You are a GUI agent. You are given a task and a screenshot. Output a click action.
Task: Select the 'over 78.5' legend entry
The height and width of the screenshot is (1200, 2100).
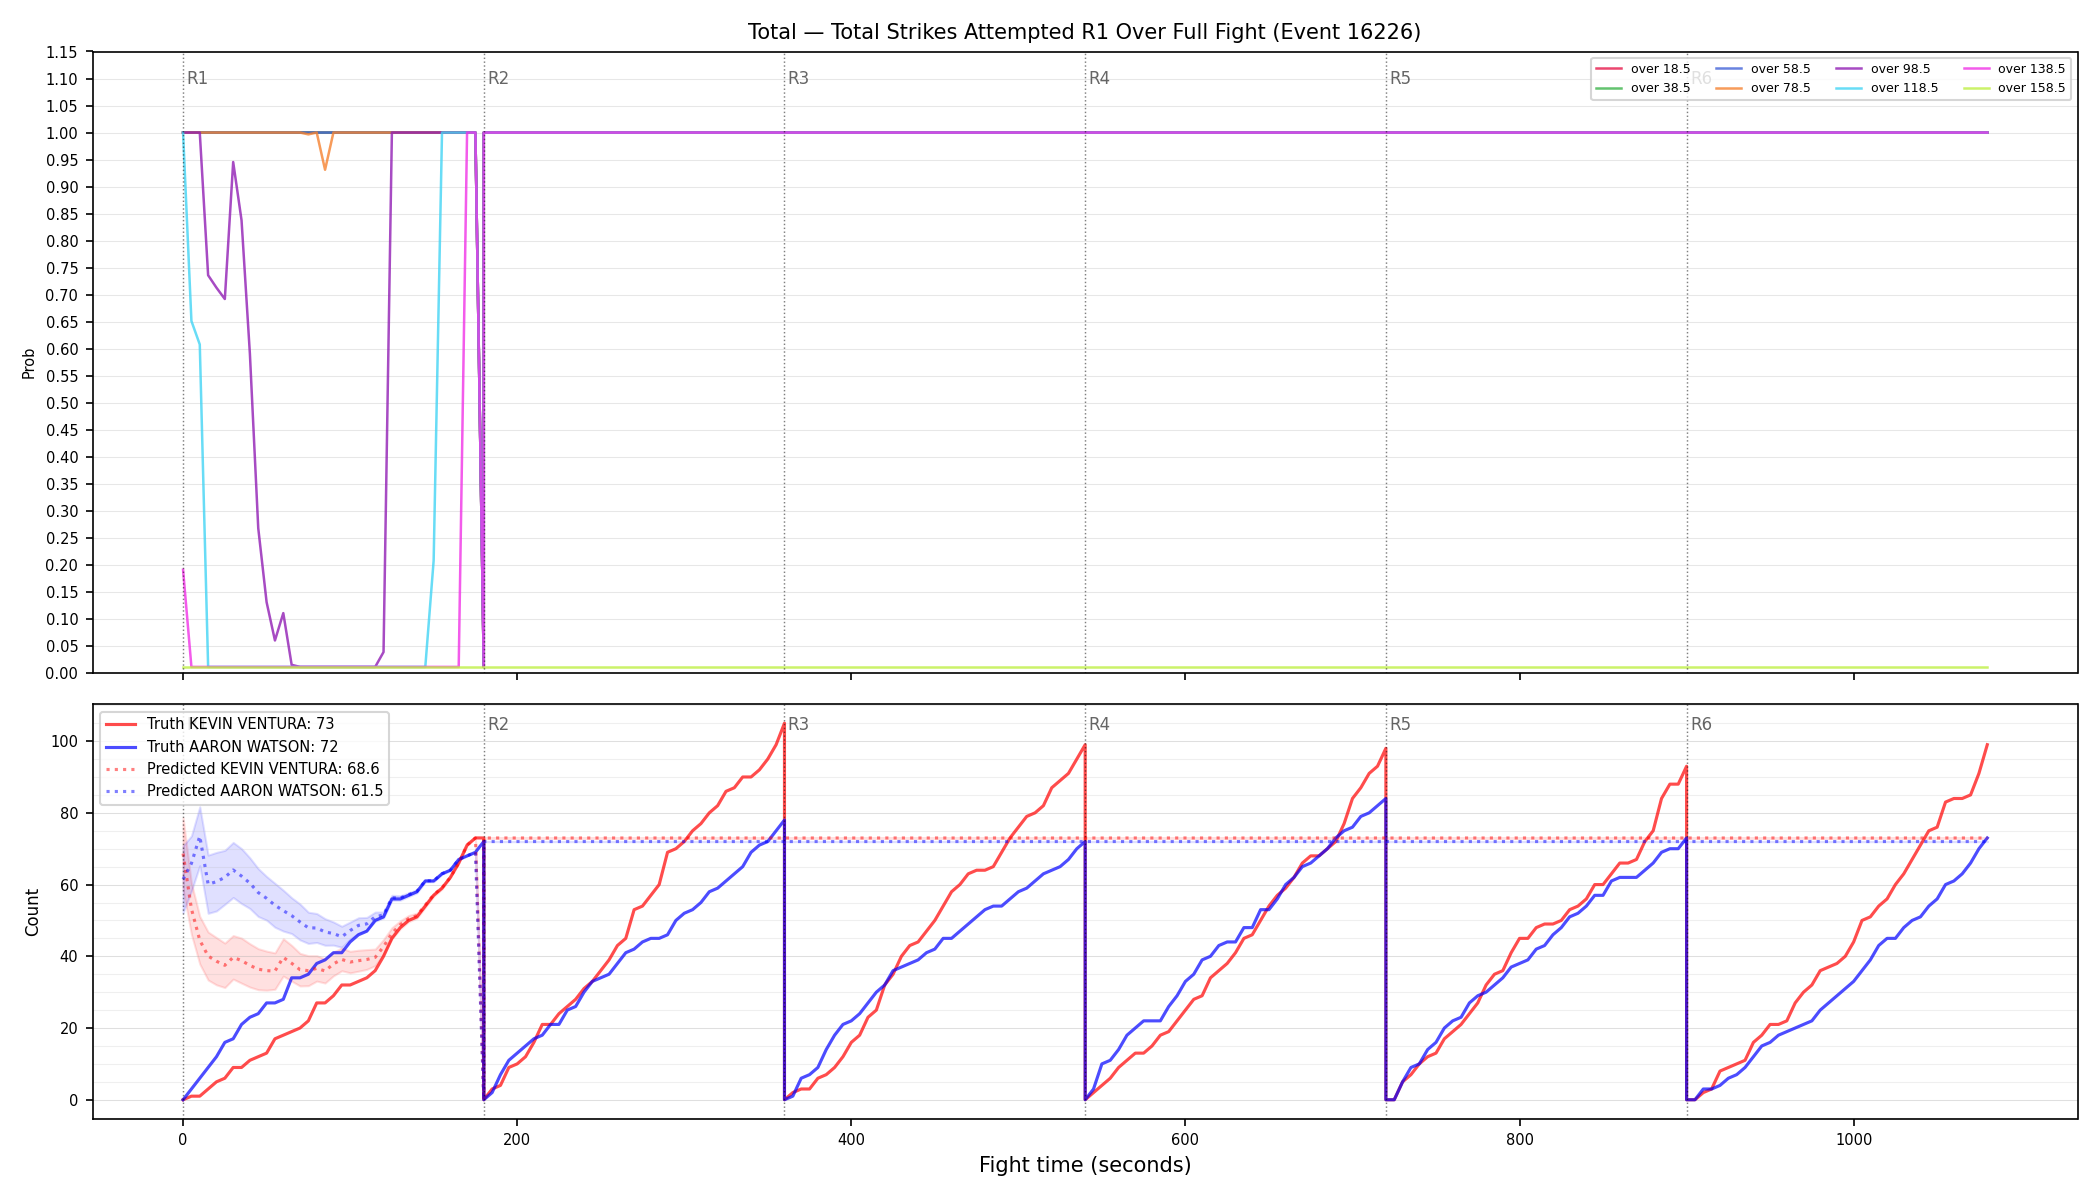click(1762, 88)
